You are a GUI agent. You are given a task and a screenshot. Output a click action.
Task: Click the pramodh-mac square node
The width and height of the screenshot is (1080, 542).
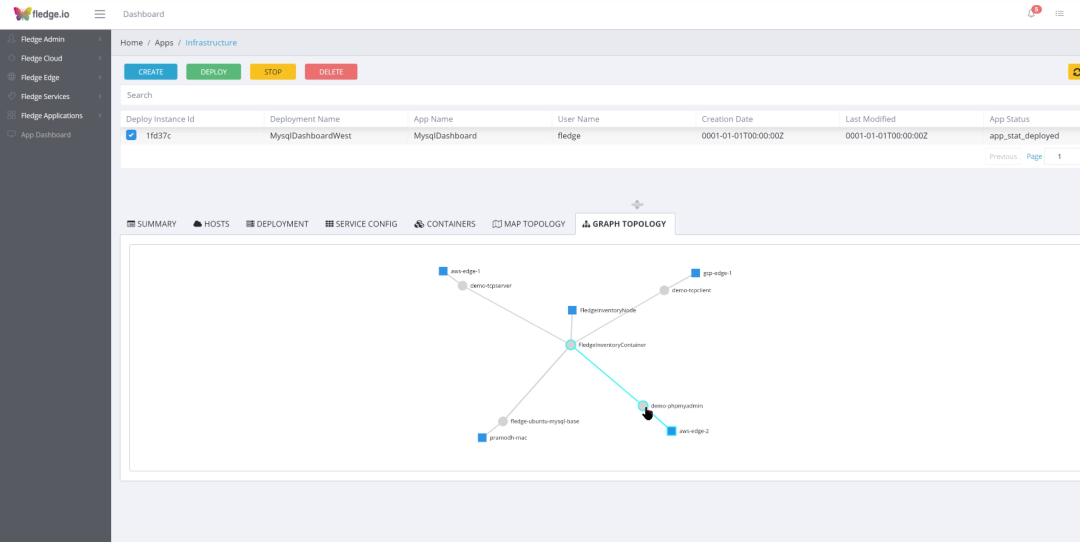tap(482, 438)
